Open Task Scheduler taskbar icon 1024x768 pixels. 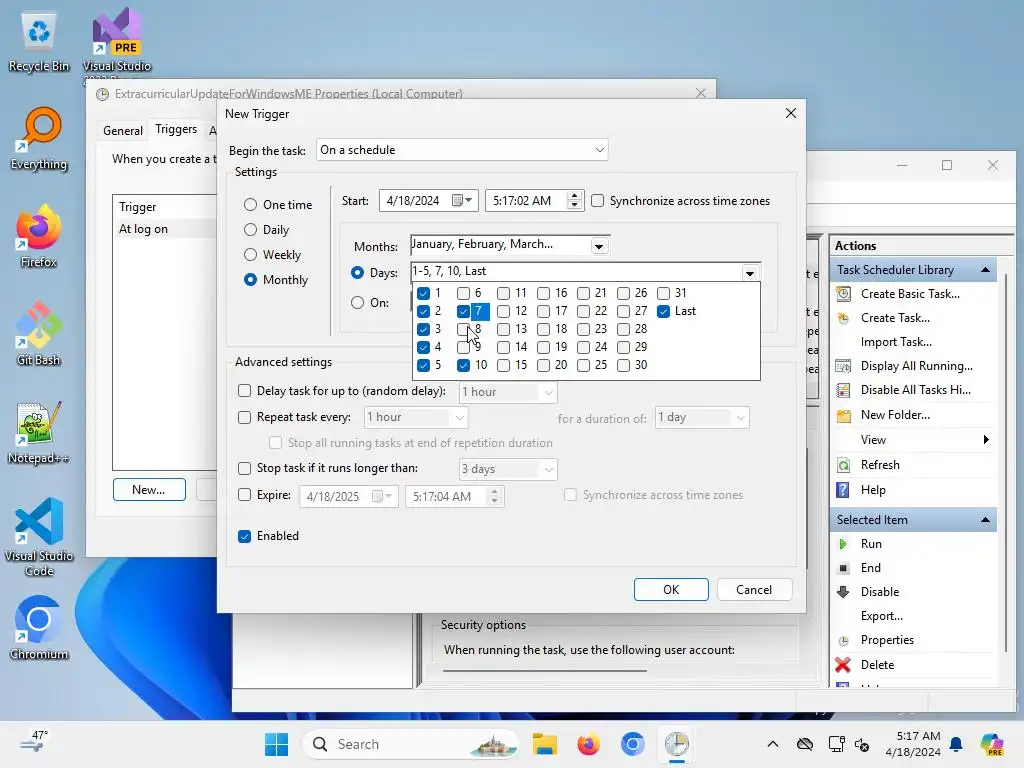coord(677,744)
